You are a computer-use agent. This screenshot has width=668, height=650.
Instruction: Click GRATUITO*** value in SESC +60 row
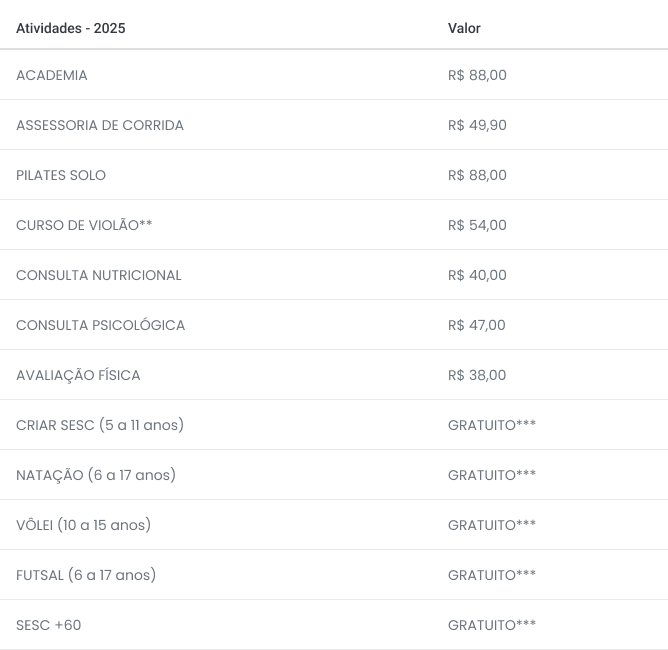(492, 625)
